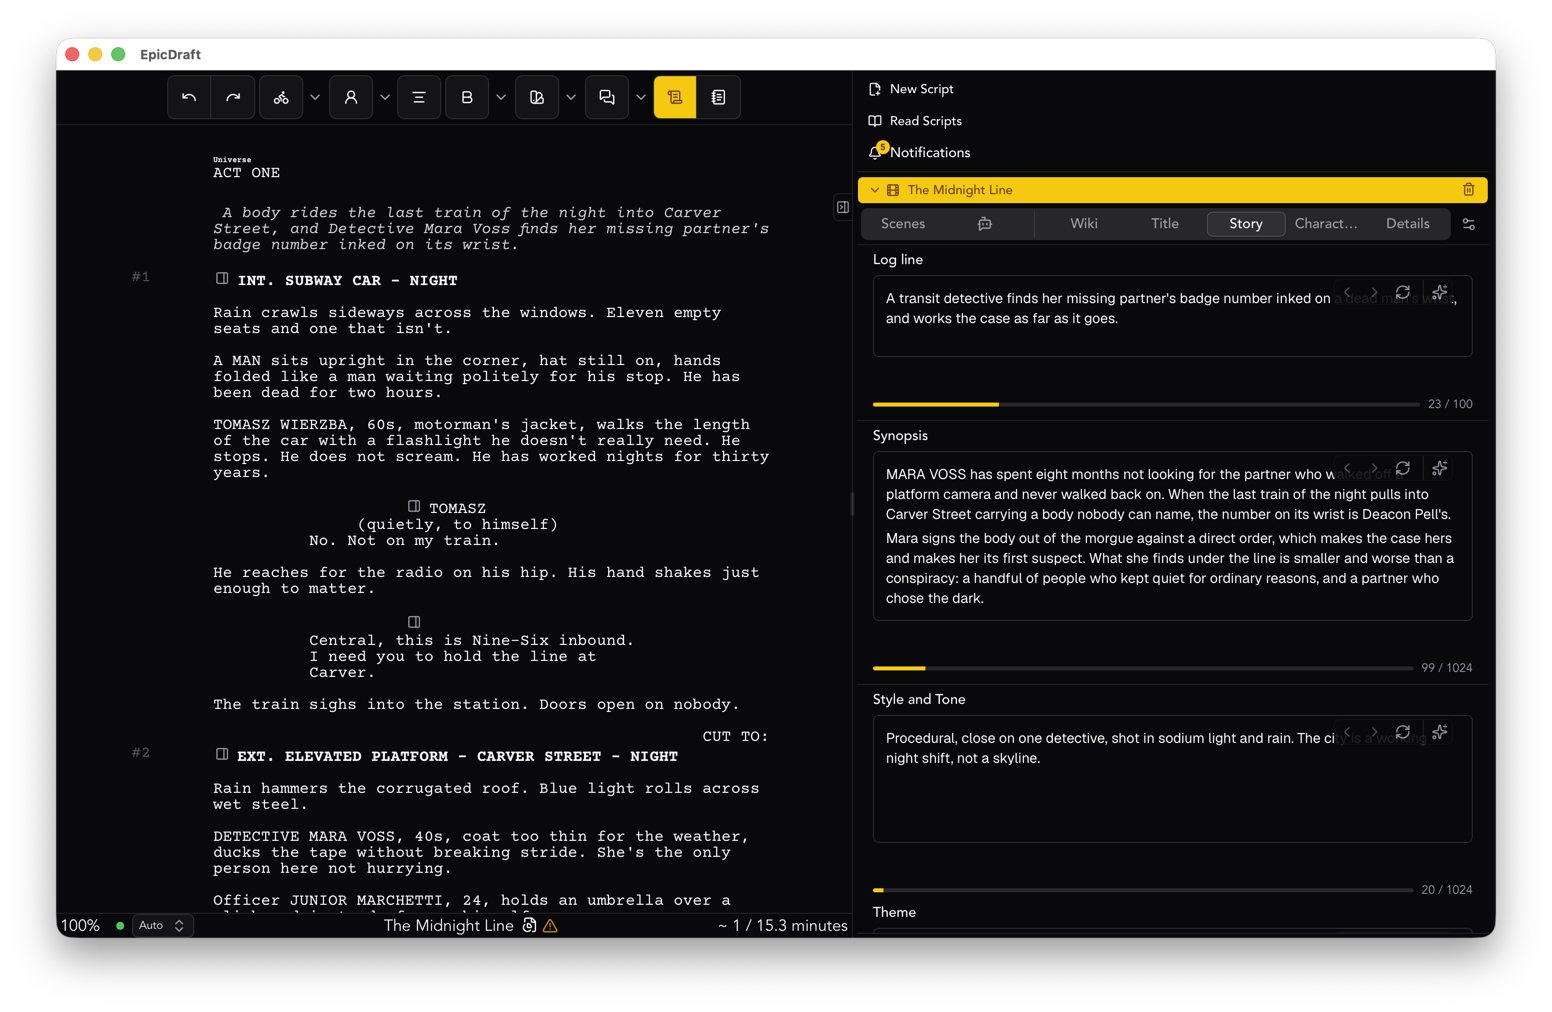Click the Log line 23/100 progress bar
Image resolution: width=1552 pixels, height=1012 pixels.
[1146, 404]
